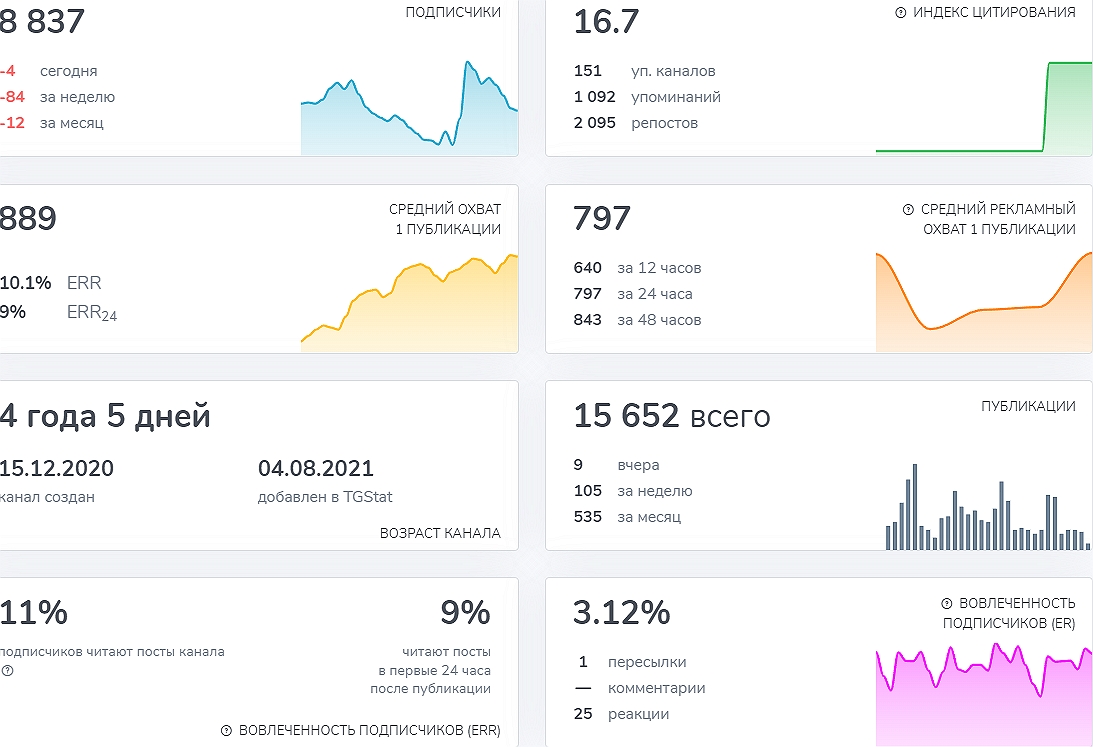Click the green citation index chart

pyautogui.click(x=983, y=108)
